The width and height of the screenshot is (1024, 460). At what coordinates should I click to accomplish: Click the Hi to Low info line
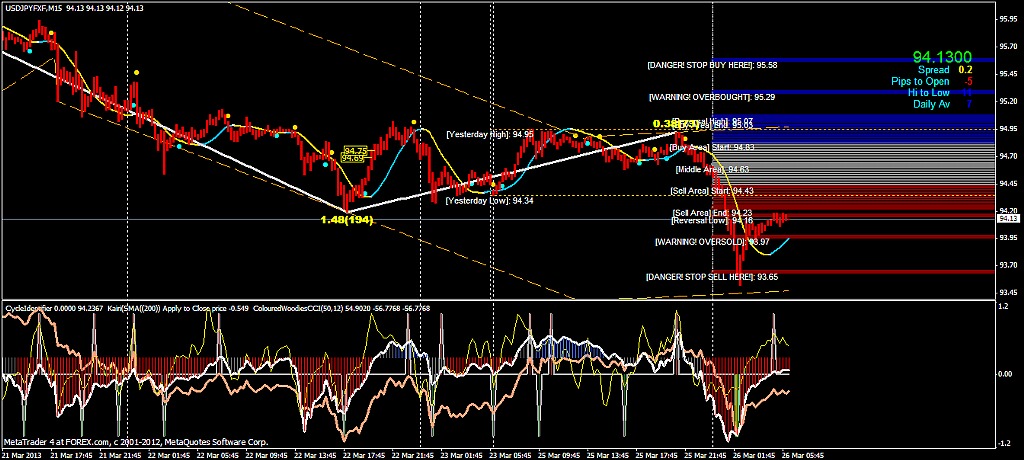pos(940,93)
